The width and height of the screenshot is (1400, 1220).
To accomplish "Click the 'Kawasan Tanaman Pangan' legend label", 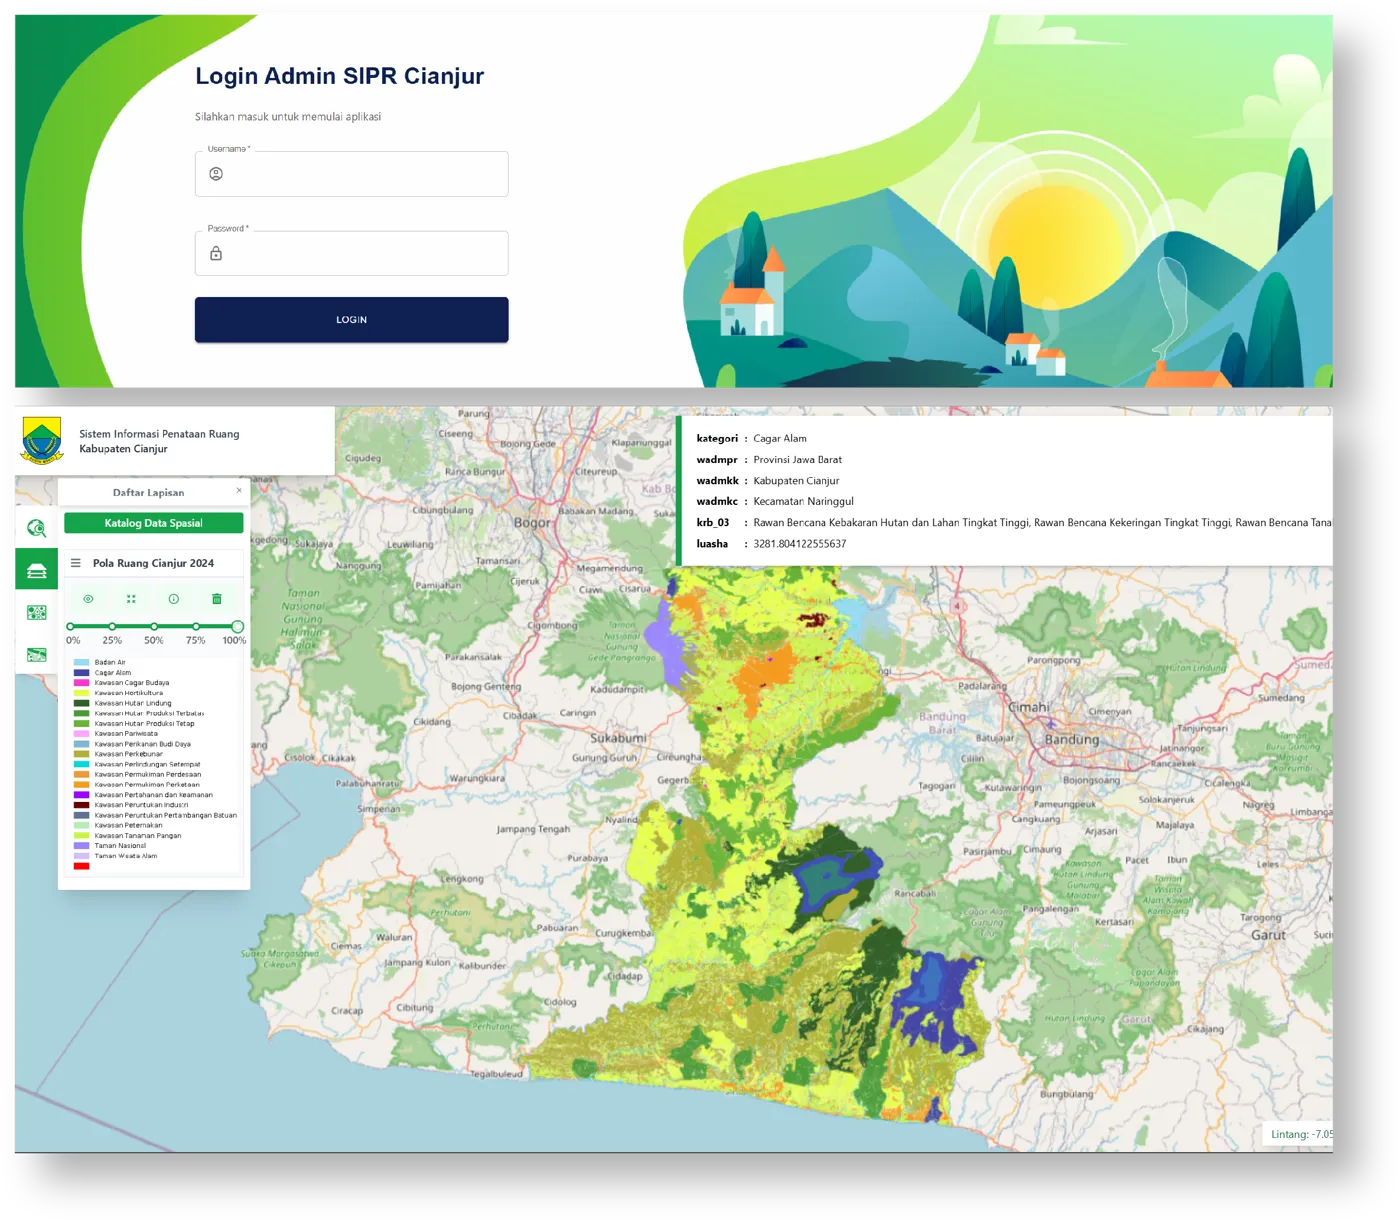I will [x=138, y=836].
